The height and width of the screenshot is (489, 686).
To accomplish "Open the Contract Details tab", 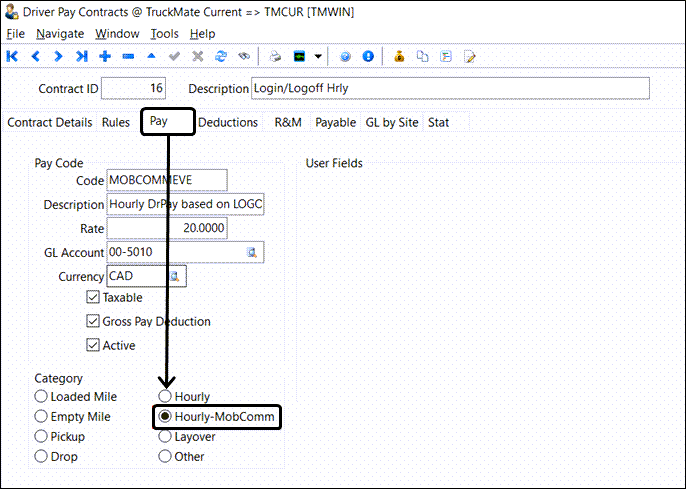I will [x=50, y=122].
